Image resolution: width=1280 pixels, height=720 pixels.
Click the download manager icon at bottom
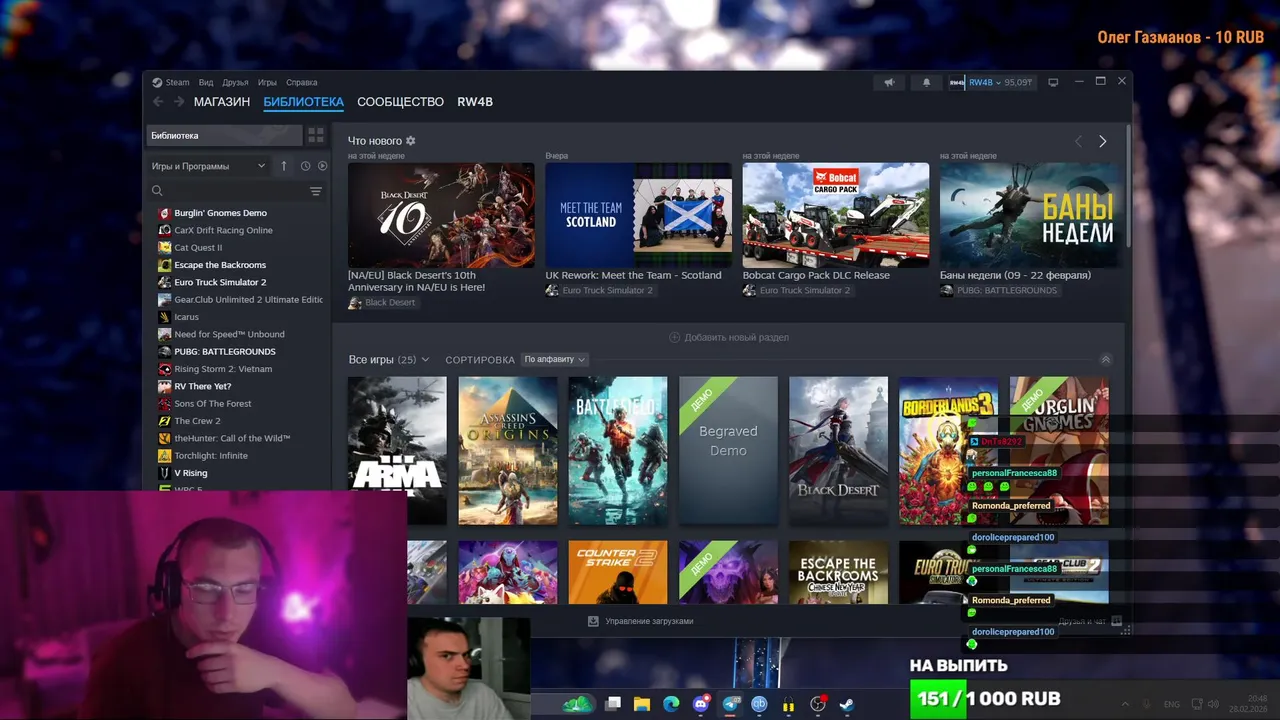coord(593,621)
